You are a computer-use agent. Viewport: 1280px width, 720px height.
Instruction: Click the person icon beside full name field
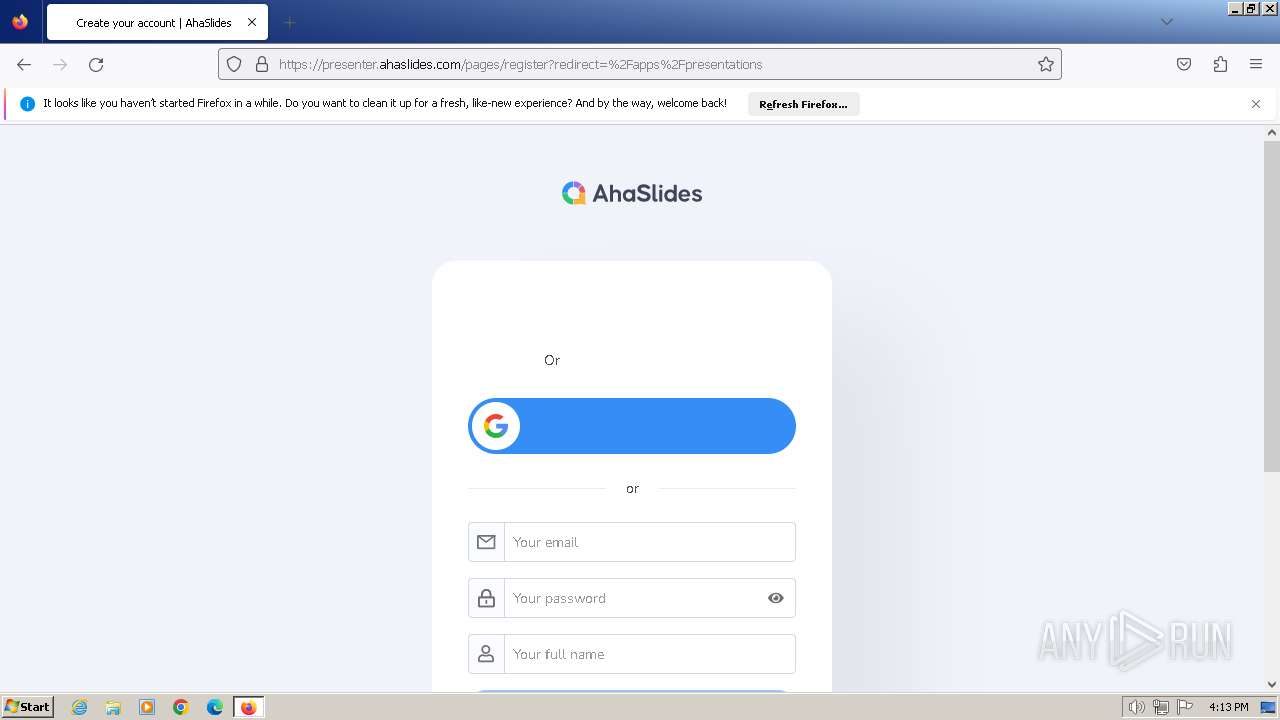pyautogui.click(x=486, y=654)
